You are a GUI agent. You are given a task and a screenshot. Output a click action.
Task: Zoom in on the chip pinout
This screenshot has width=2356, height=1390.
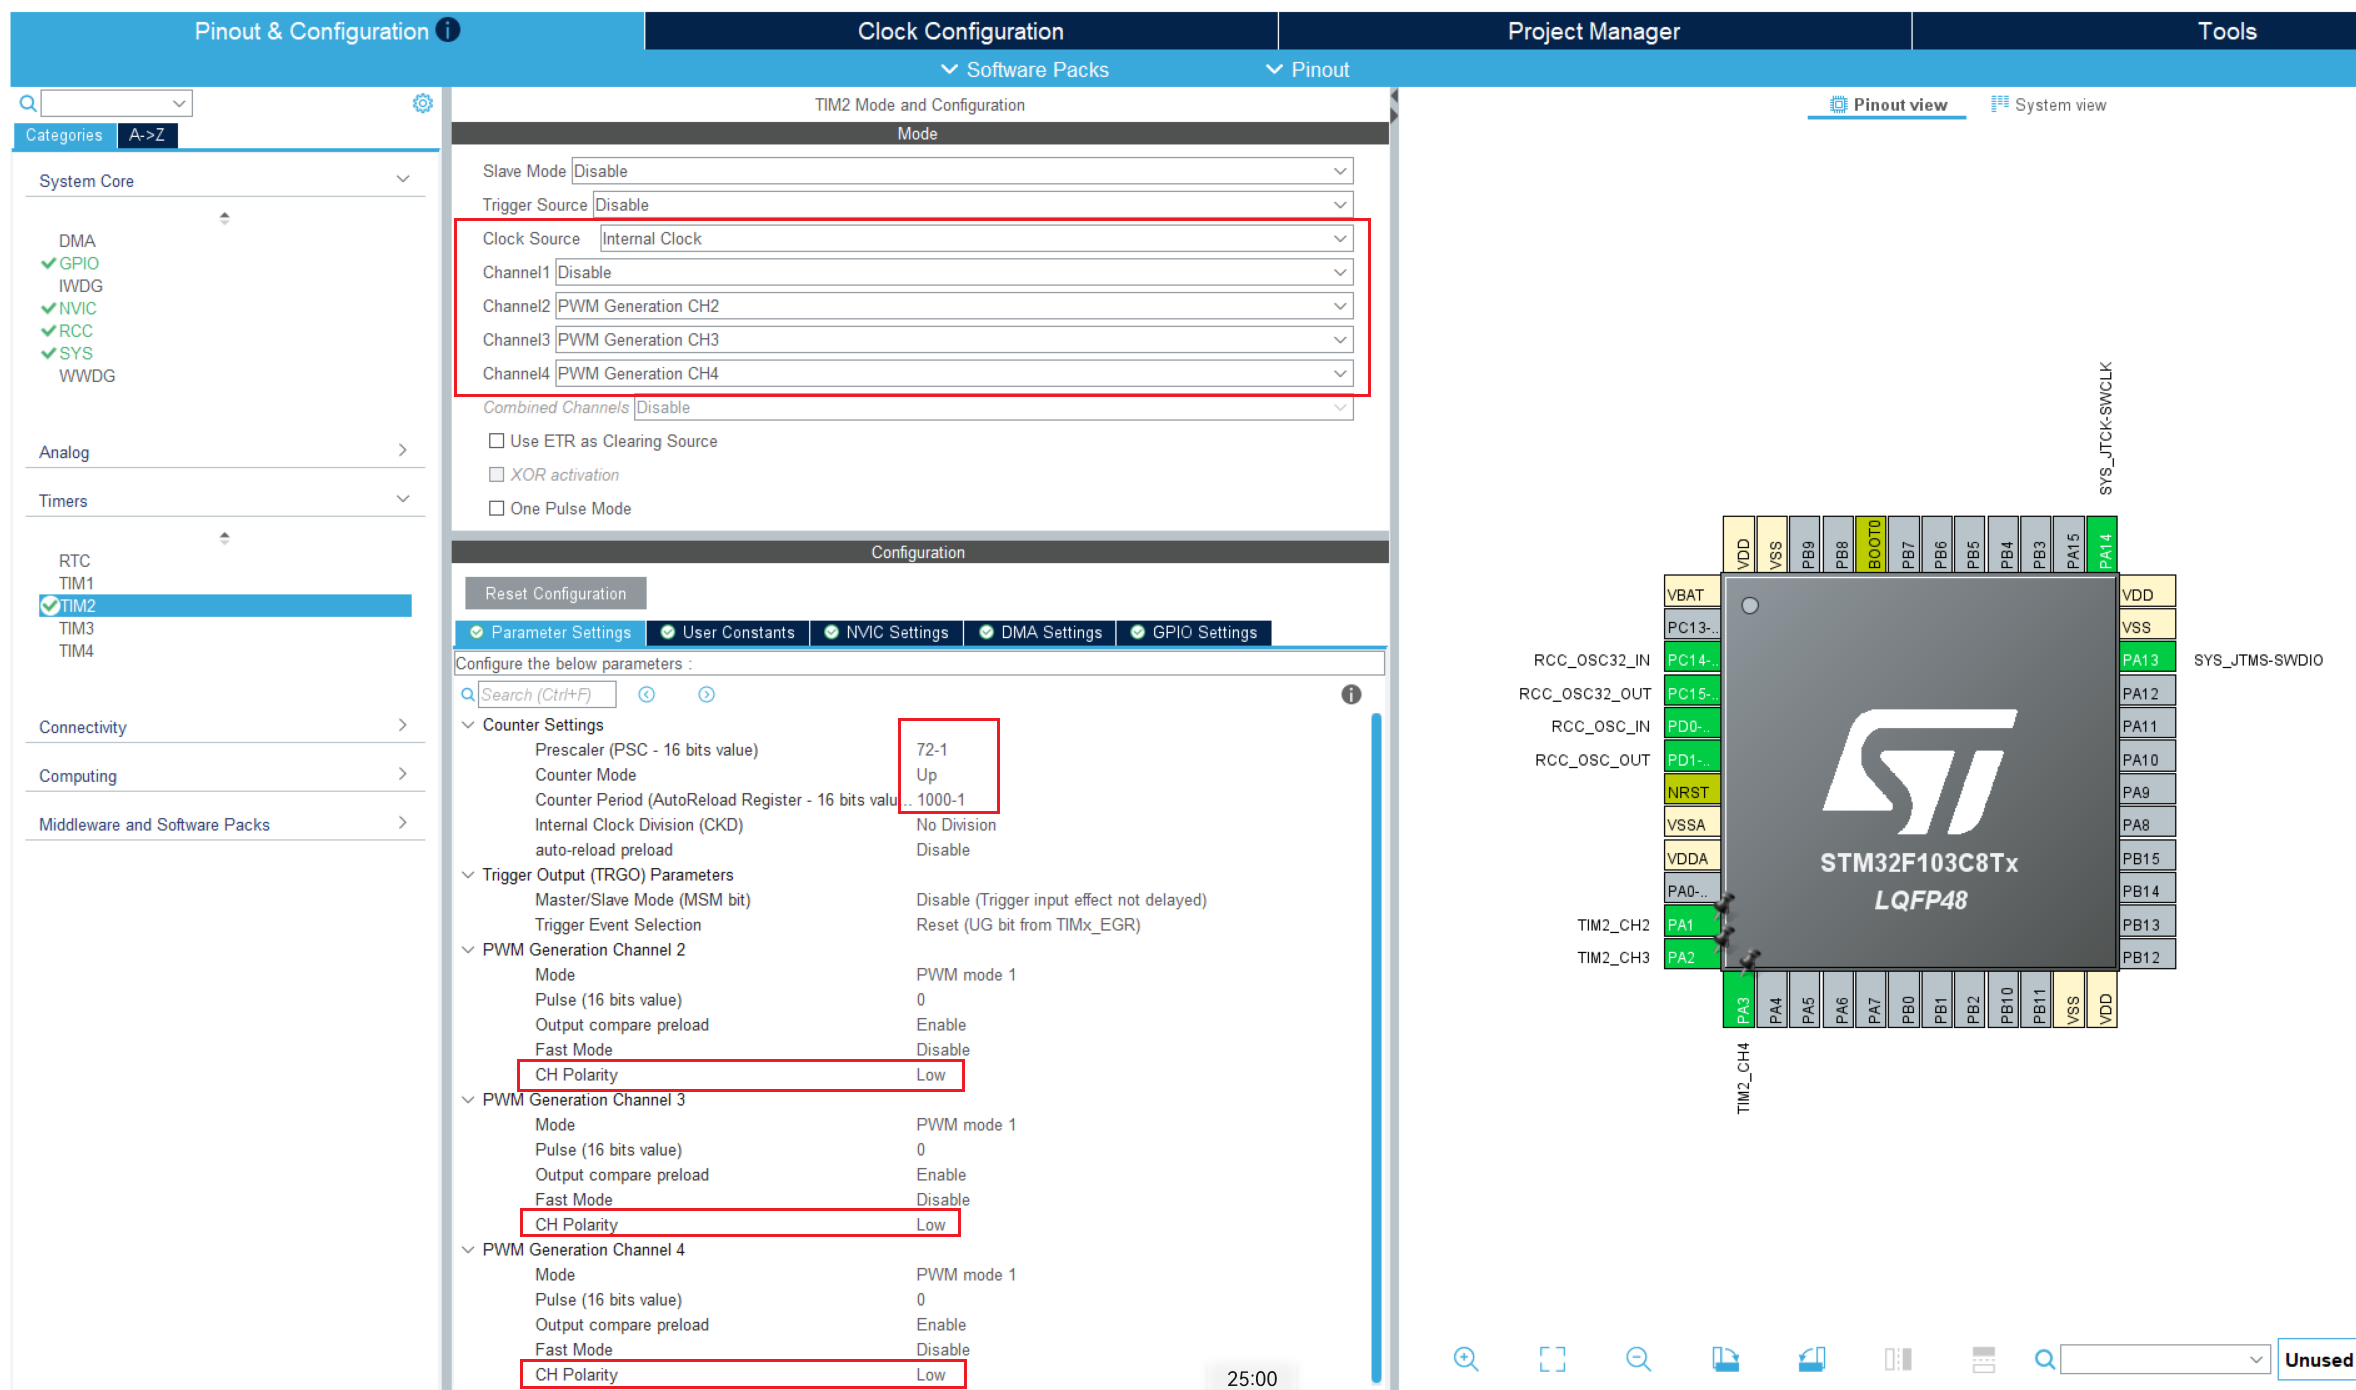coord(1466,1359)
